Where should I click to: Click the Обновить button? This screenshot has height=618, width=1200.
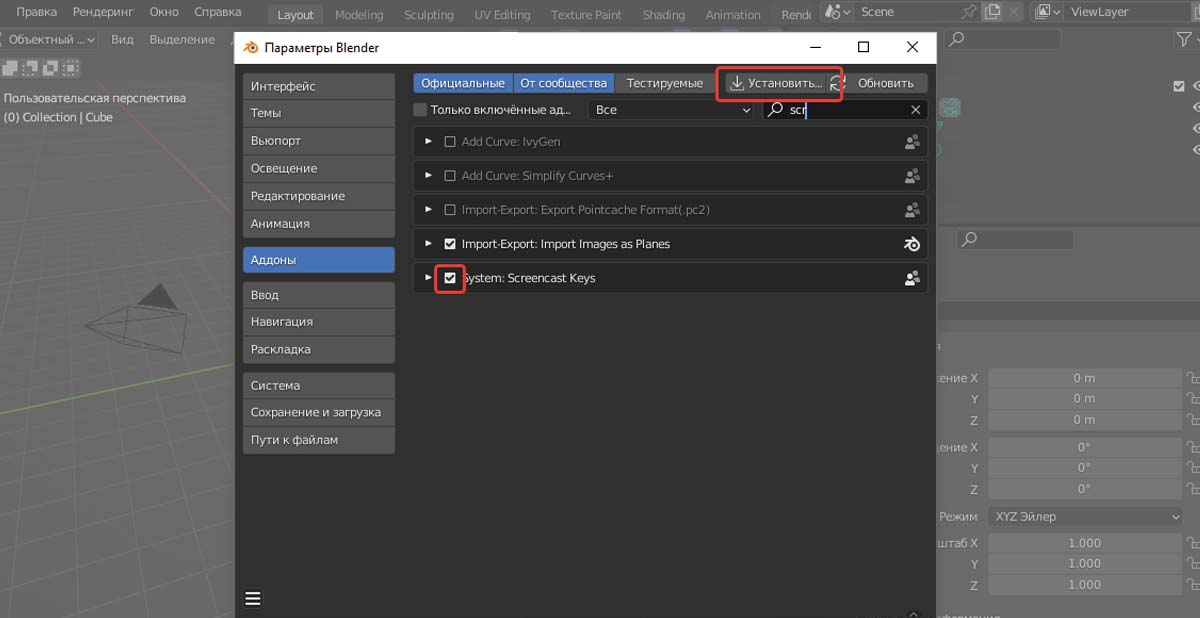[x=886, y=83]
